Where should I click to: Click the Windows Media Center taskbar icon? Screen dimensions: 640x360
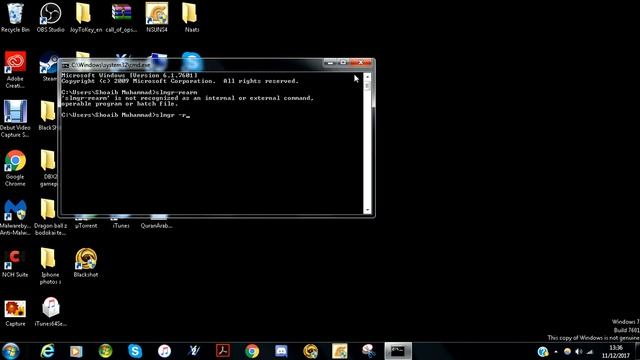pyautogui.click(x=105, y=351)
